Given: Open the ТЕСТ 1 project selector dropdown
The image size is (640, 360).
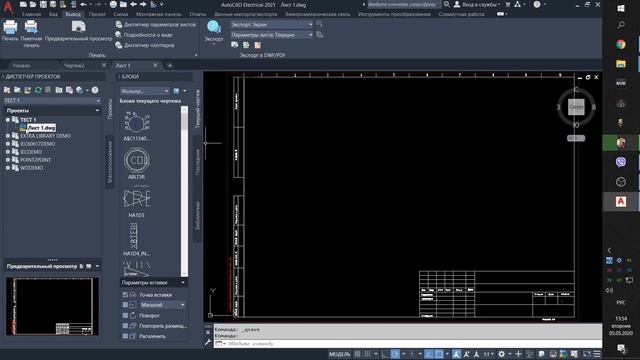Looking at the screenshot, I should click(52, 100).
